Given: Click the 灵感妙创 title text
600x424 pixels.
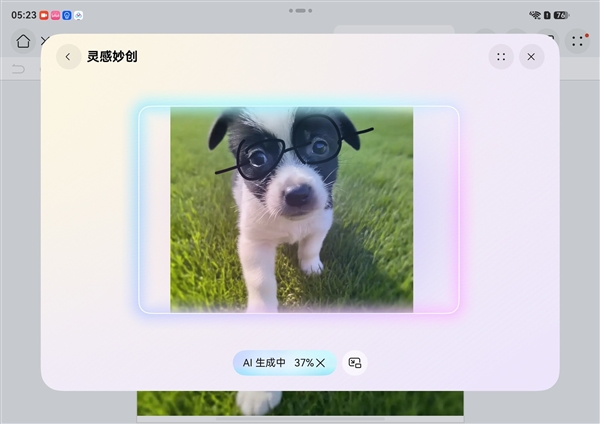Looking at the screenshot, I should point(112,57).
